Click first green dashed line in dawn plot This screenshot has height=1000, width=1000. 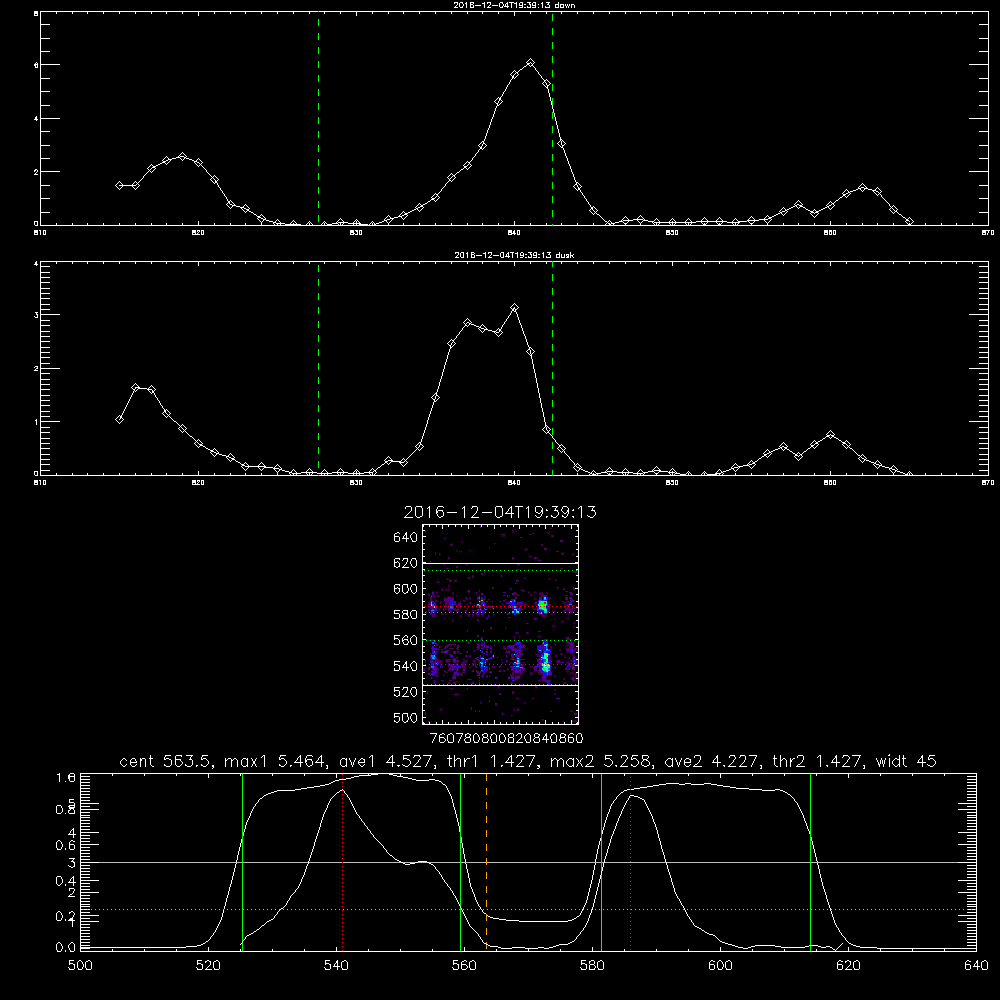point(318,119)
